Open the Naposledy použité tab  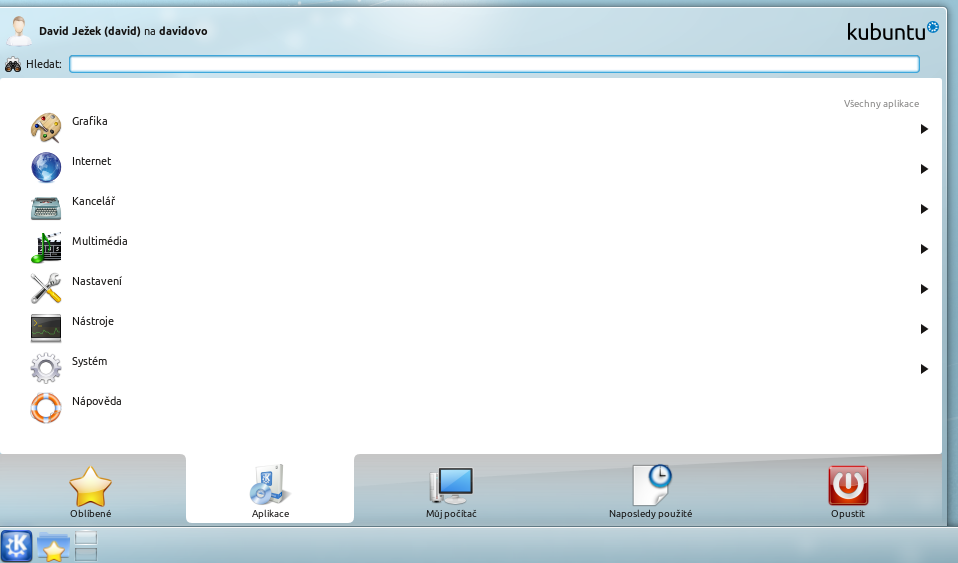650,491
